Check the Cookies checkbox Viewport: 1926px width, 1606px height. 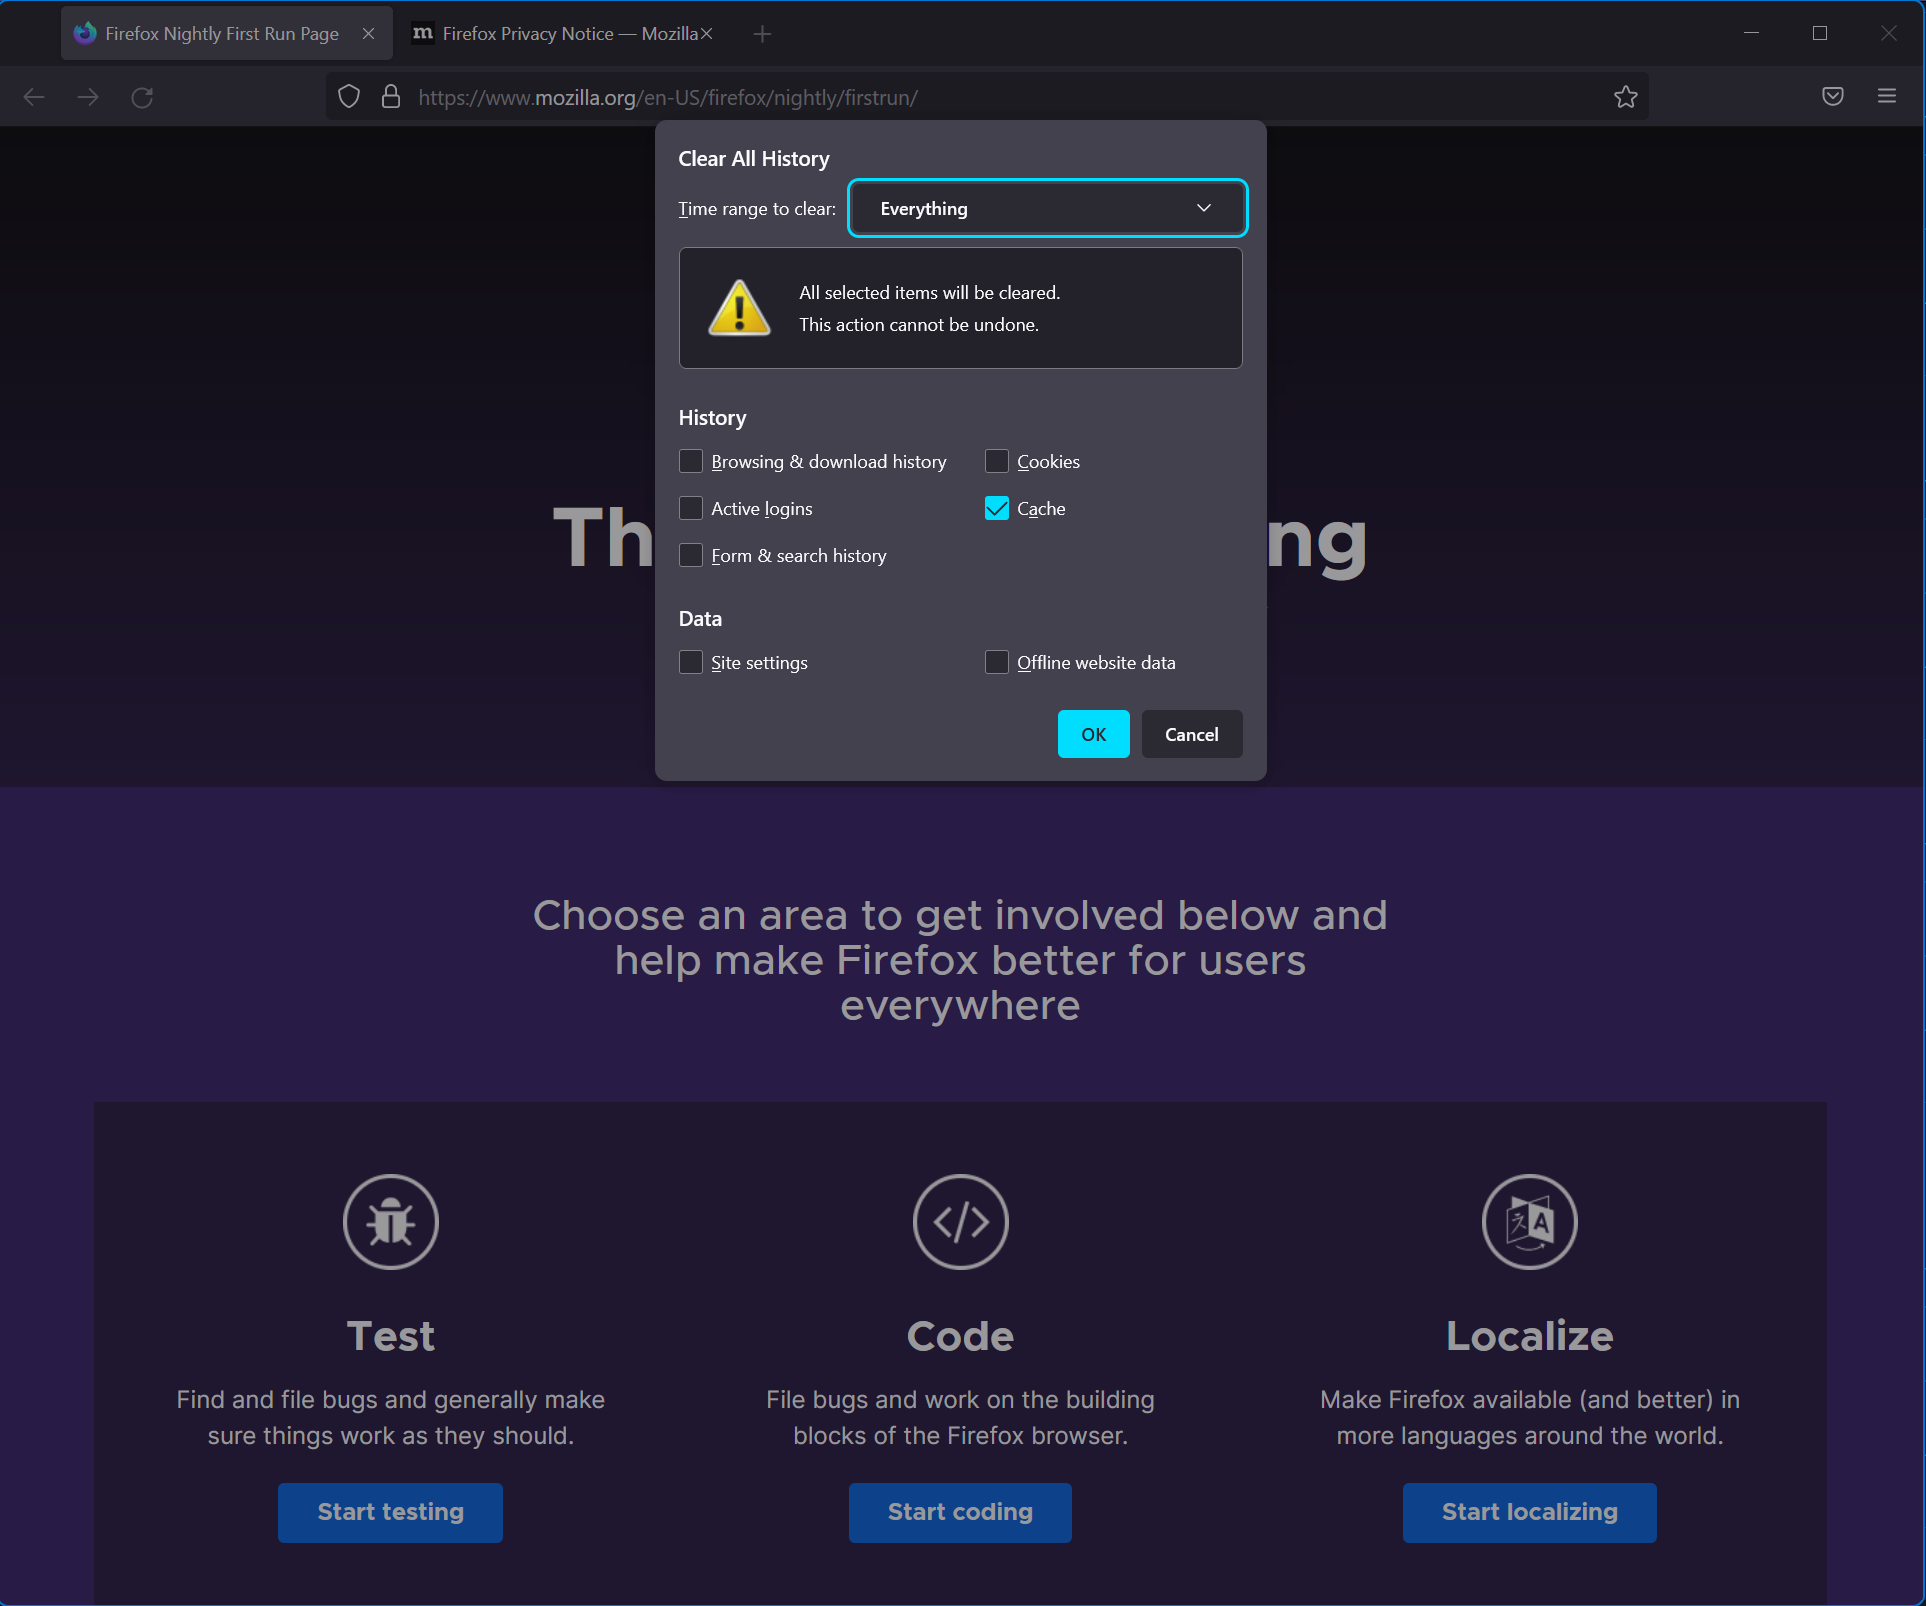point(997,461)
